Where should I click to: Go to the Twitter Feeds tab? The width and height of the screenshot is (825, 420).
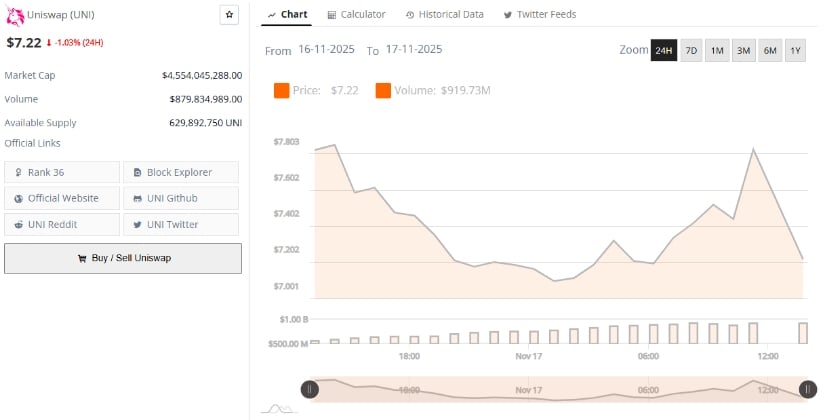540,14
